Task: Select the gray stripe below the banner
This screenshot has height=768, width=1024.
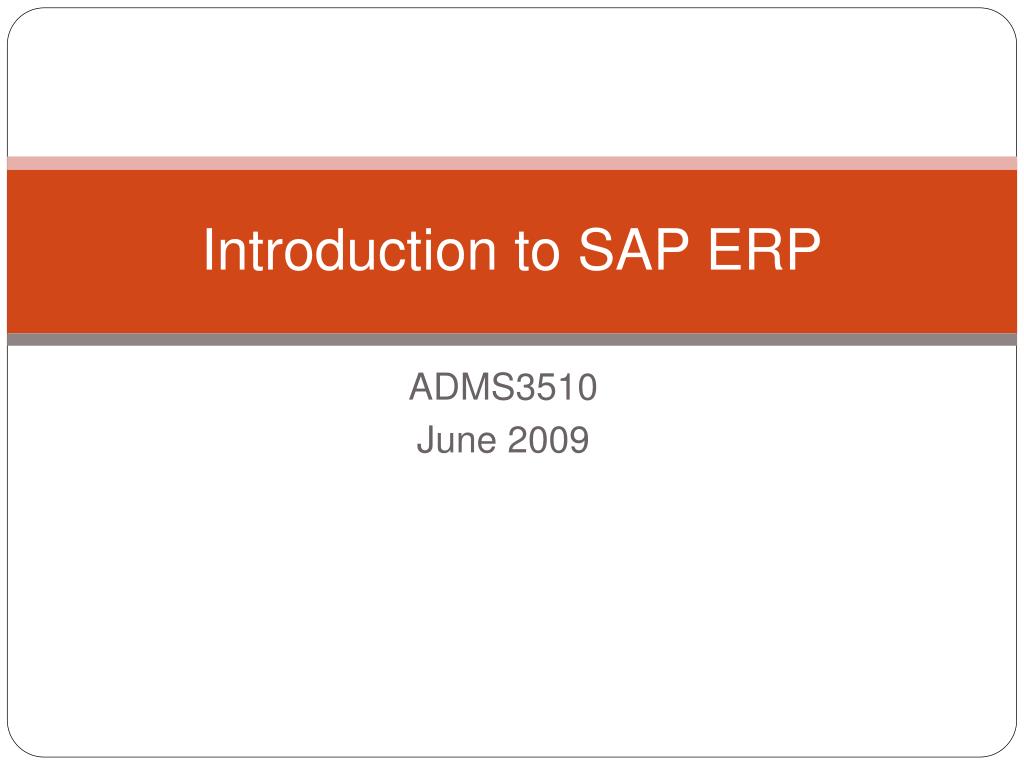Action: pyautogui.click(x=512, y=339)
